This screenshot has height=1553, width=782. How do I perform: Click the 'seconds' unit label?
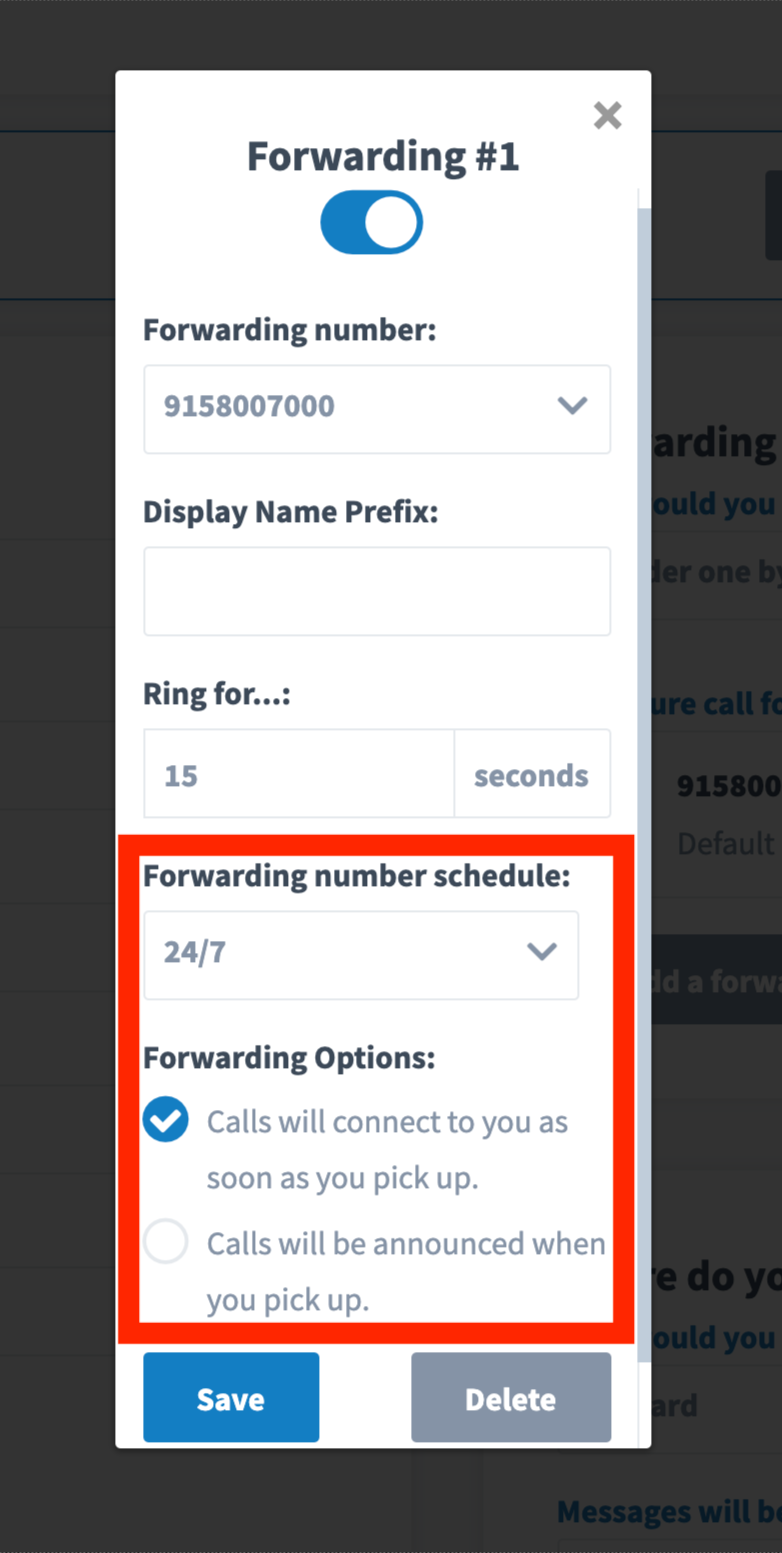point(531,773)
